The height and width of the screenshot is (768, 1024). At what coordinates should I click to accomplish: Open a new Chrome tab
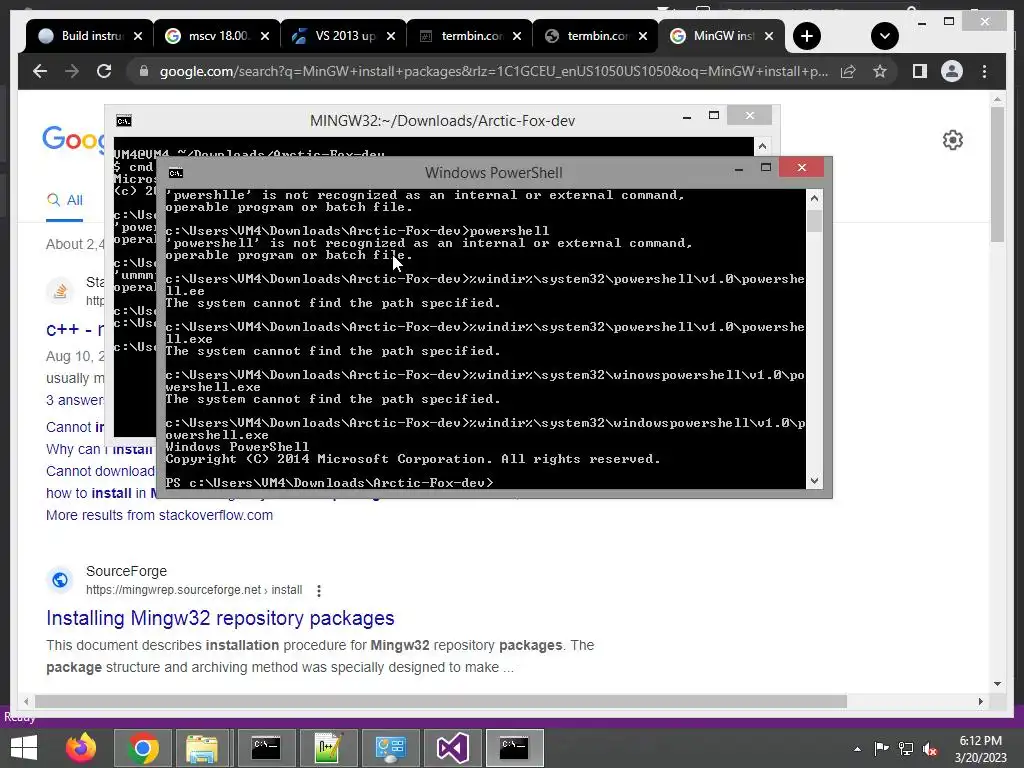(807, 36)
